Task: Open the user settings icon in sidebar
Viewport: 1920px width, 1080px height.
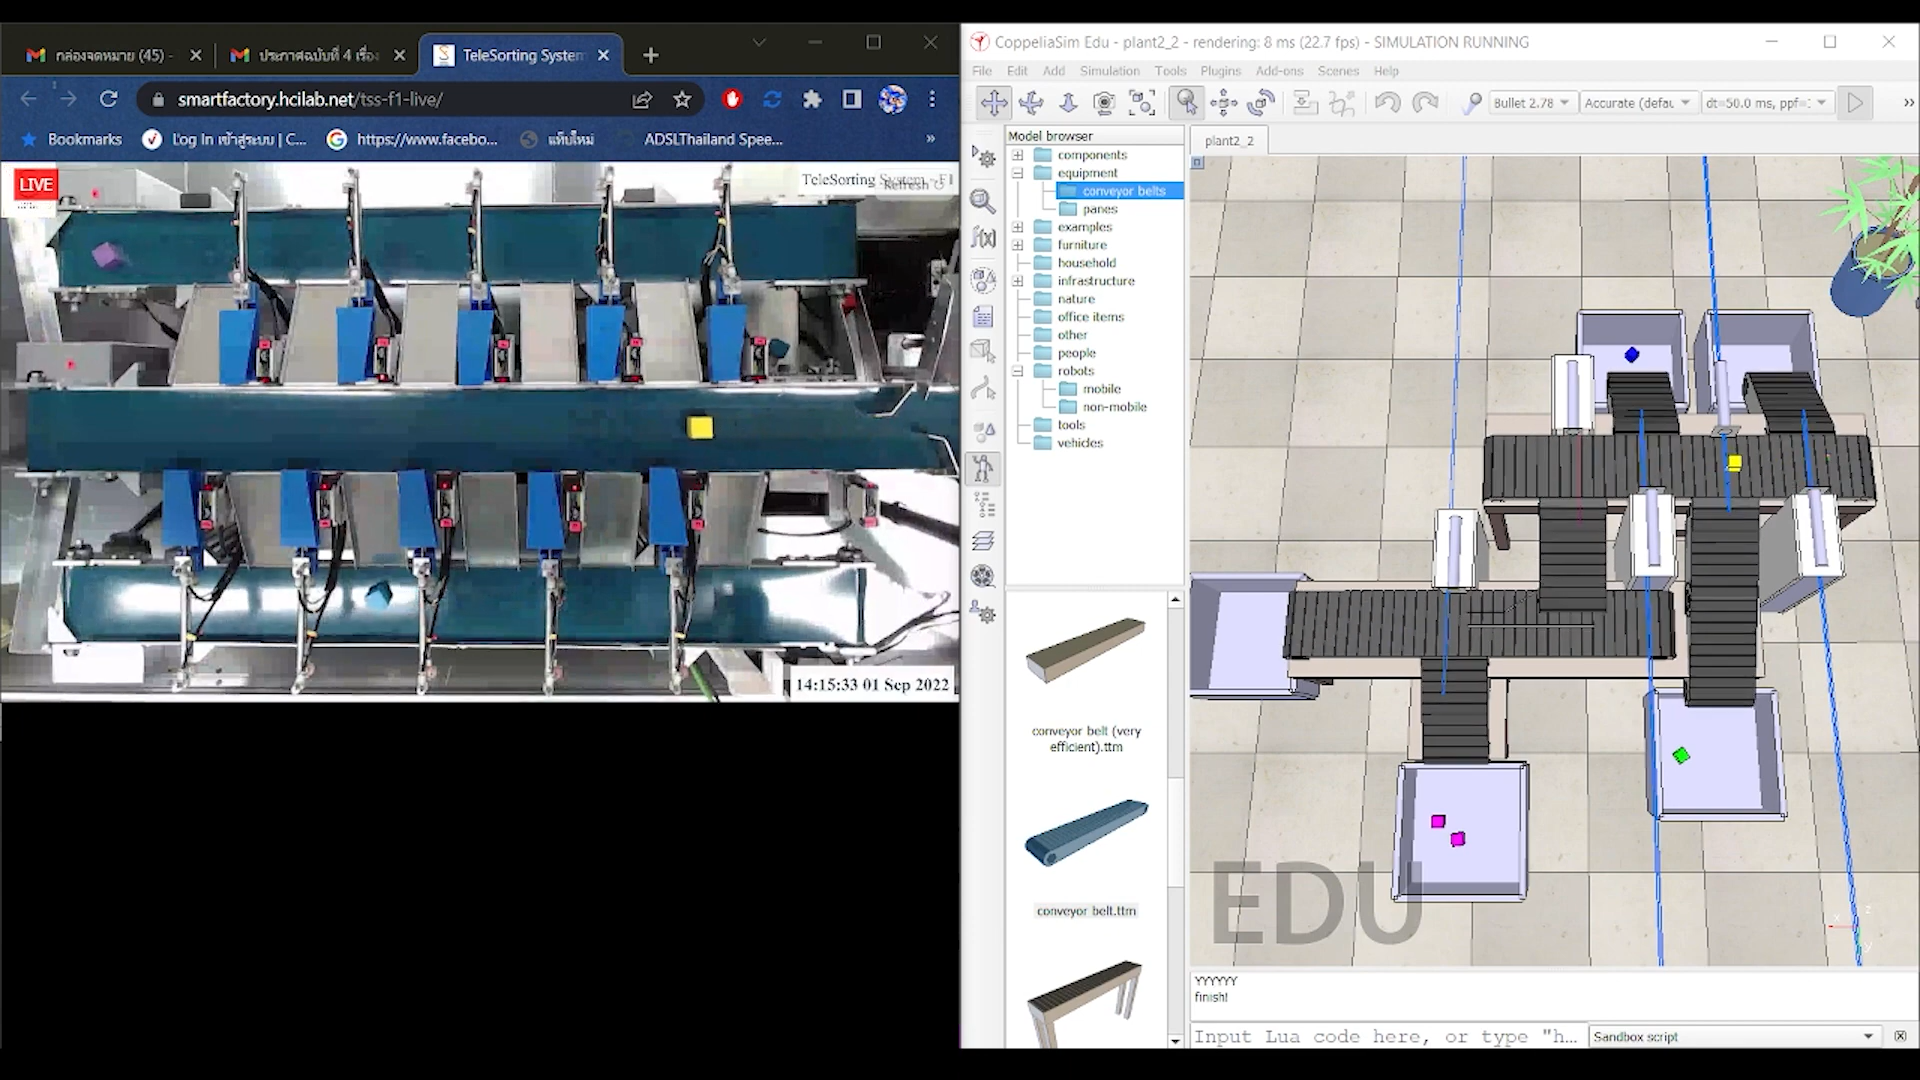Action: click(984, 614)
